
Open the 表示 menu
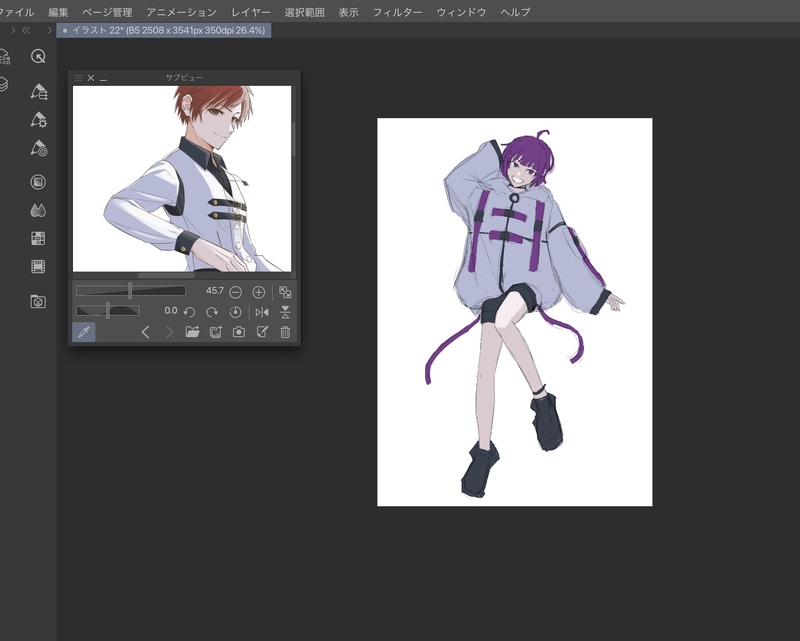348,12
